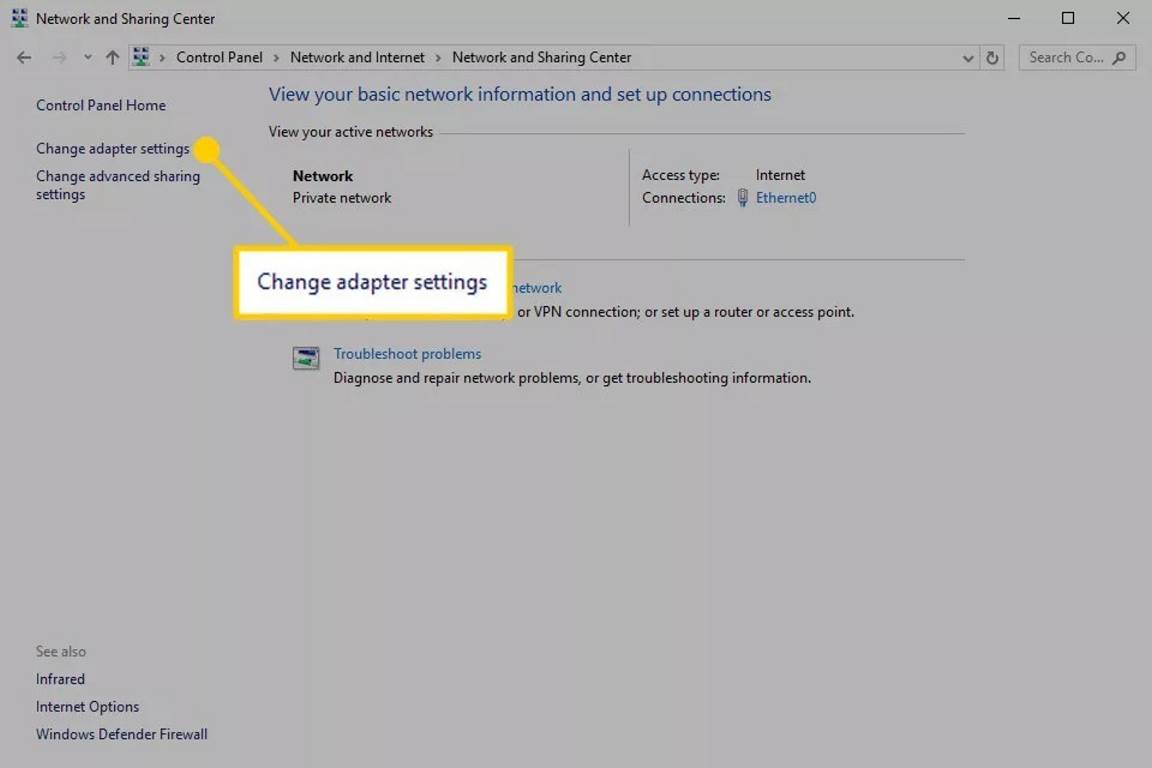1152x768 pixels.
Task: Open the address bar dropdown chevron
Action: coord(967,57)
